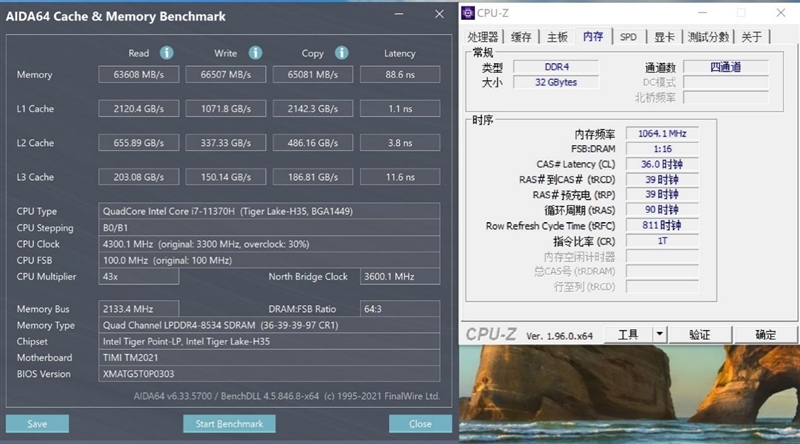
Task: Click the Memory Latency value 88.6 ns
Action: coord(400,75)
